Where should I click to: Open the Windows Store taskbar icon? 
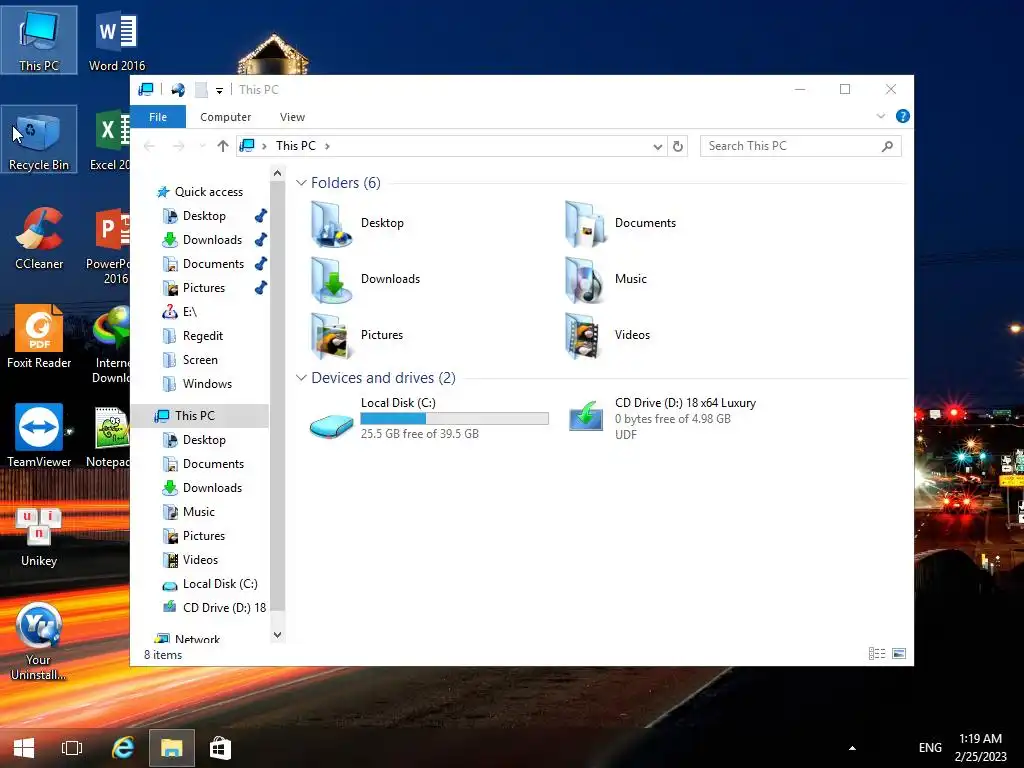(x=220, y=748)
